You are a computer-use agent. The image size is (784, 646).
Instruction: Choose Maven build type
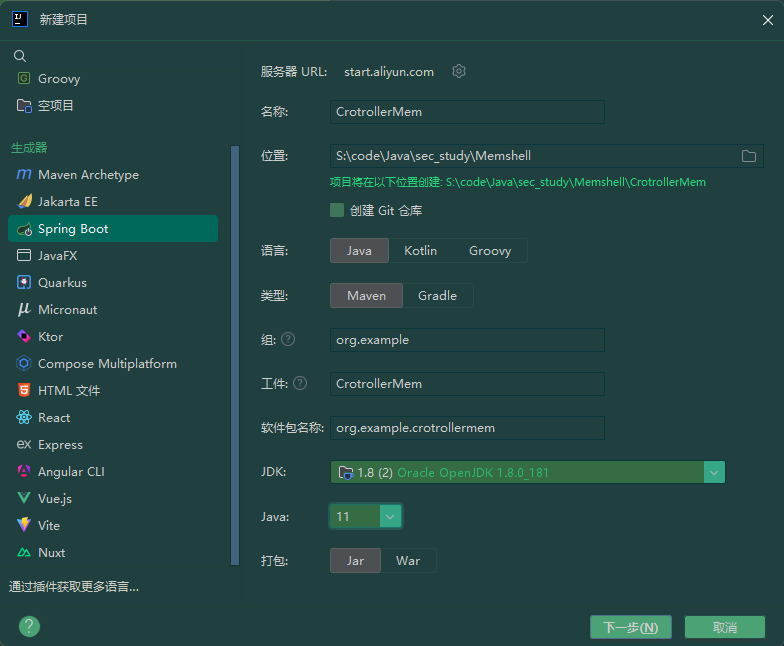pyautogui.click(x=366, y=296)
